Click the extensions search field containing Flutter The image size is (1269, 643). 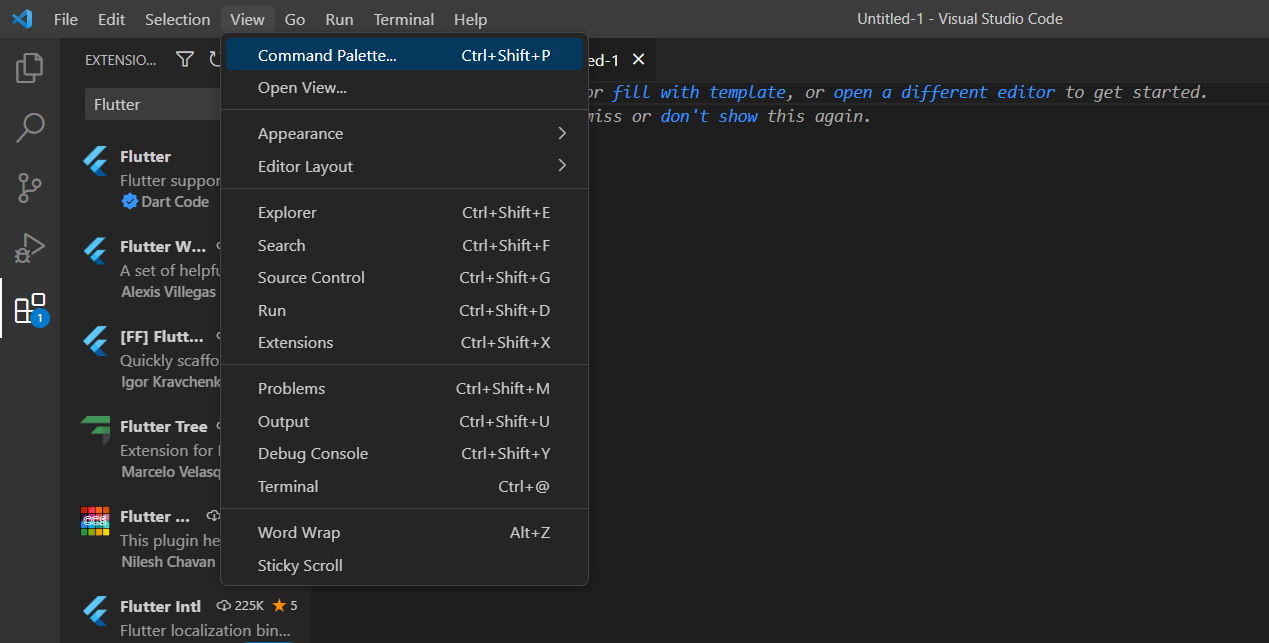(150, 105)
